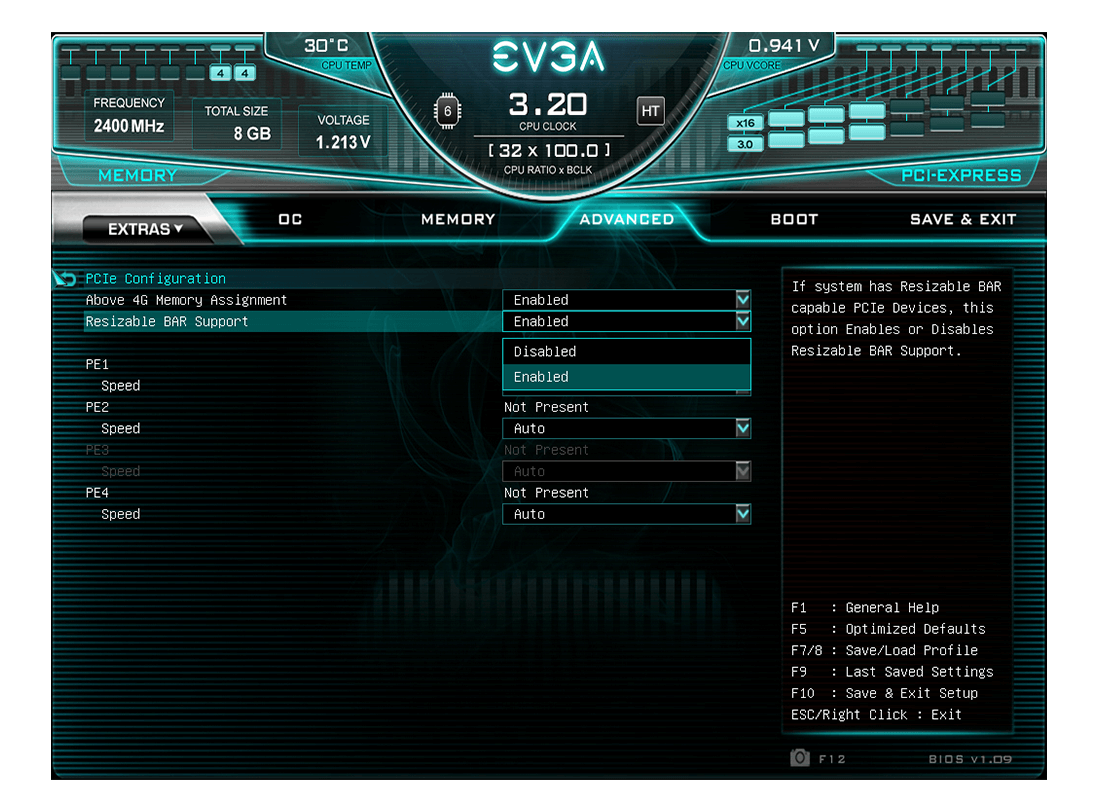Open the PE3 Speed Auto dropdown
The width and height of the screenshot is (1099, 811).
627,471
